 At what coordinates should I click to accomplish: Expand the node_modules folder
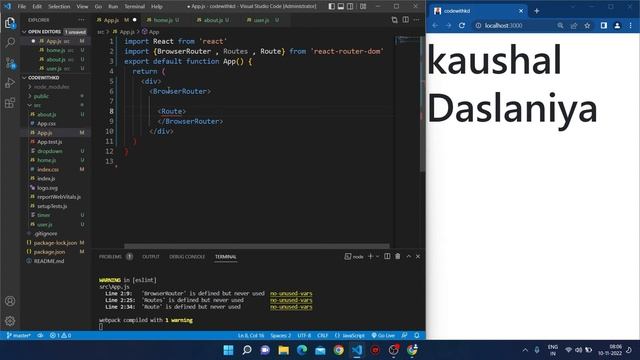point(51,87)
